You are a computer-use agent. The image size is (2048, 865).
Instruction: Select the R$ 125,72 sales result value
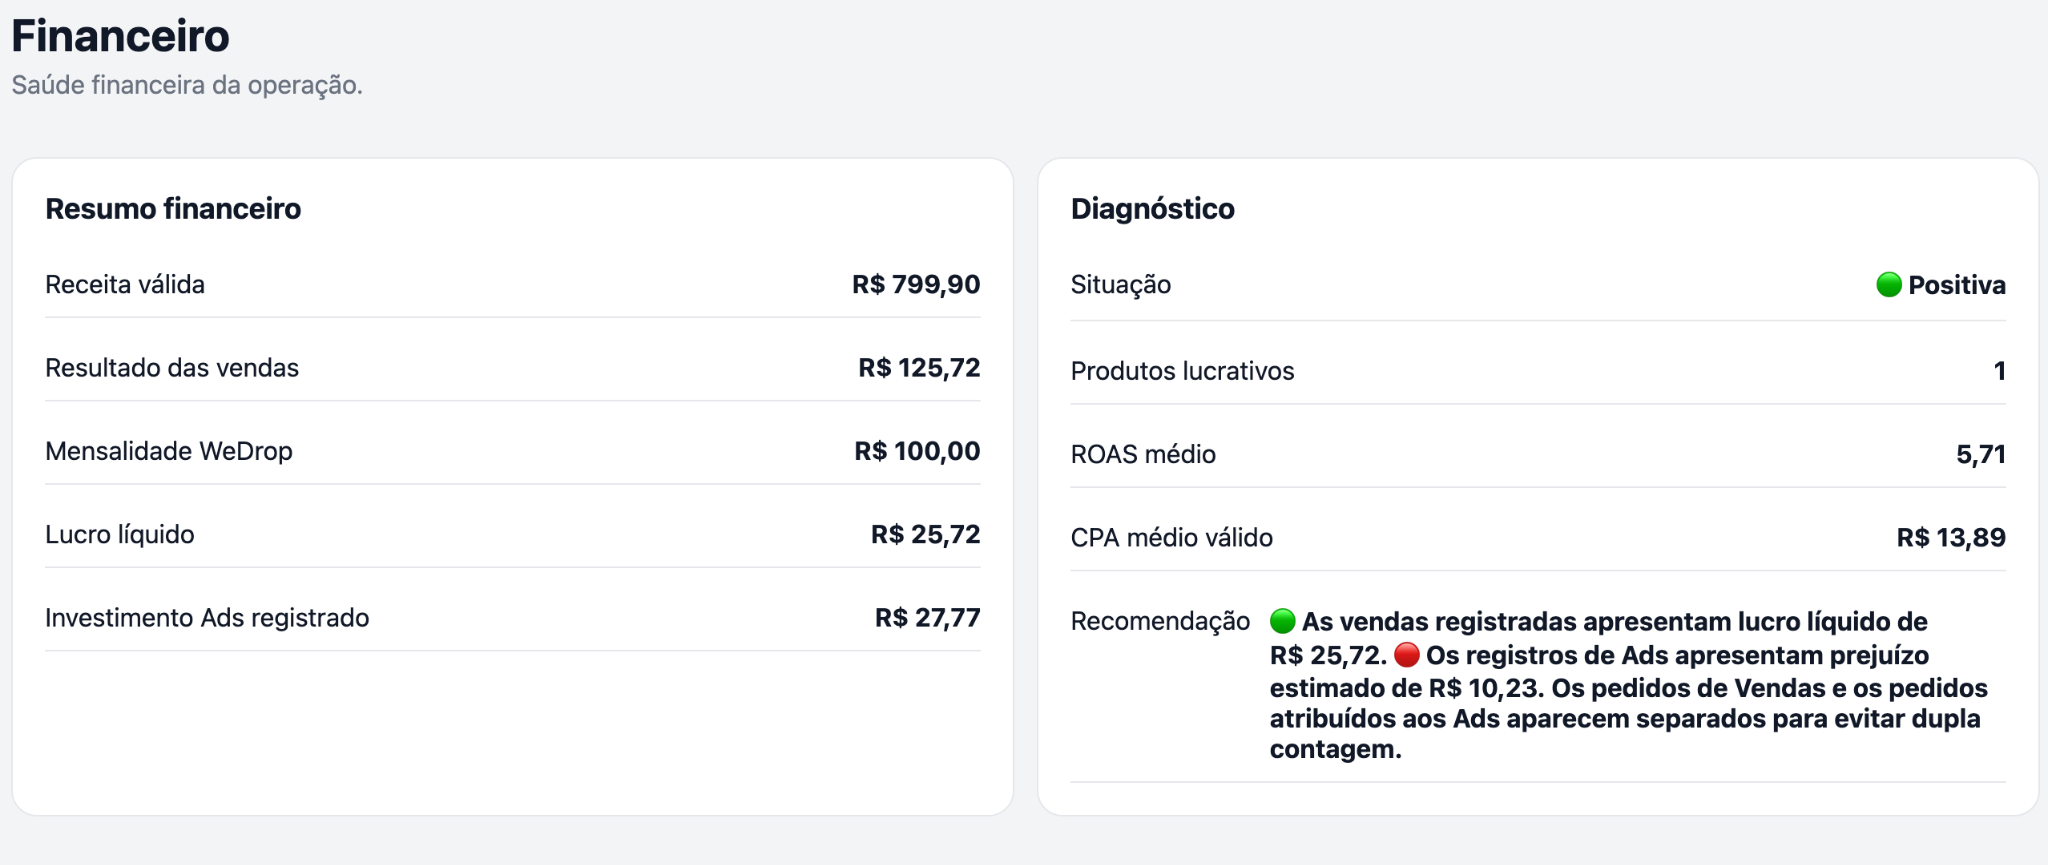coord(919,367)
